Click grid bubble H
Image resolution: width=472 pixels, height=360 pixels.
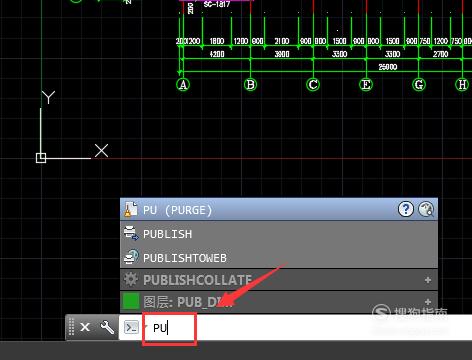pyautogui.click(x=462, y=85)
